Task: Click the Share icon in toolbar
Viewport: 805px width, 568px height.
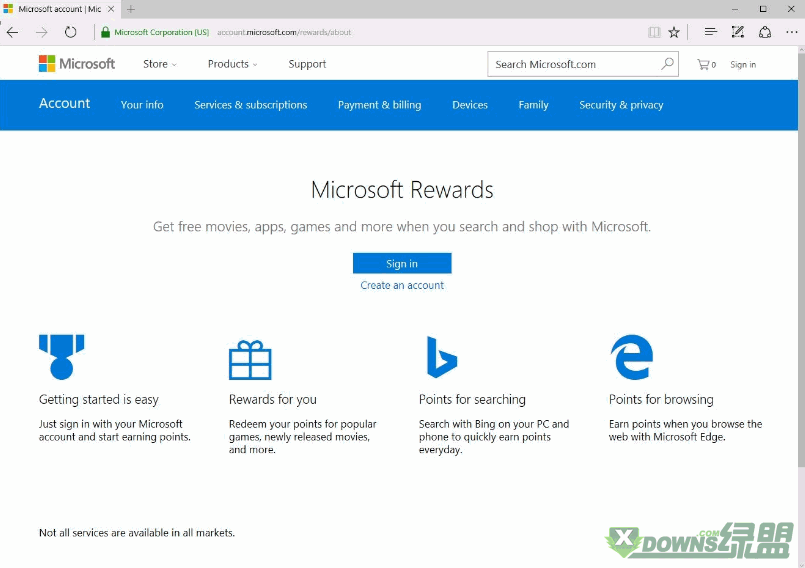Action: pyautogui.click(x=765, y=32)
